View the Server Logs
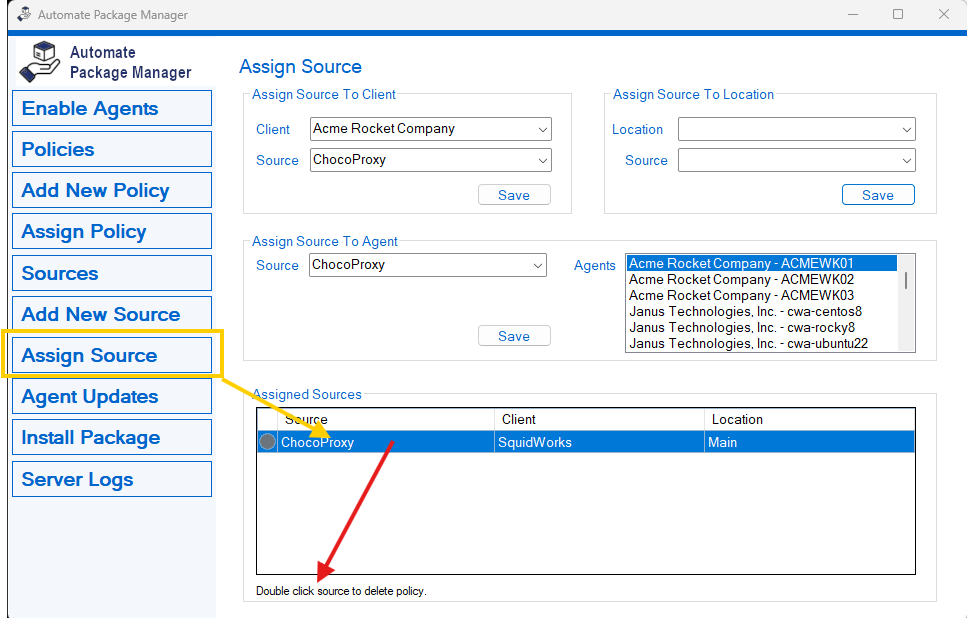 pos(111,479)
